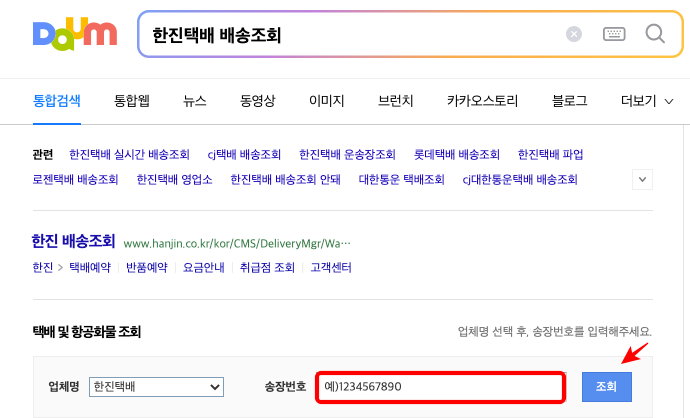Click the 택배 및 항공화물 조회 heading
Viewport: 690px width, 418px height.
[x=87, y=332]
